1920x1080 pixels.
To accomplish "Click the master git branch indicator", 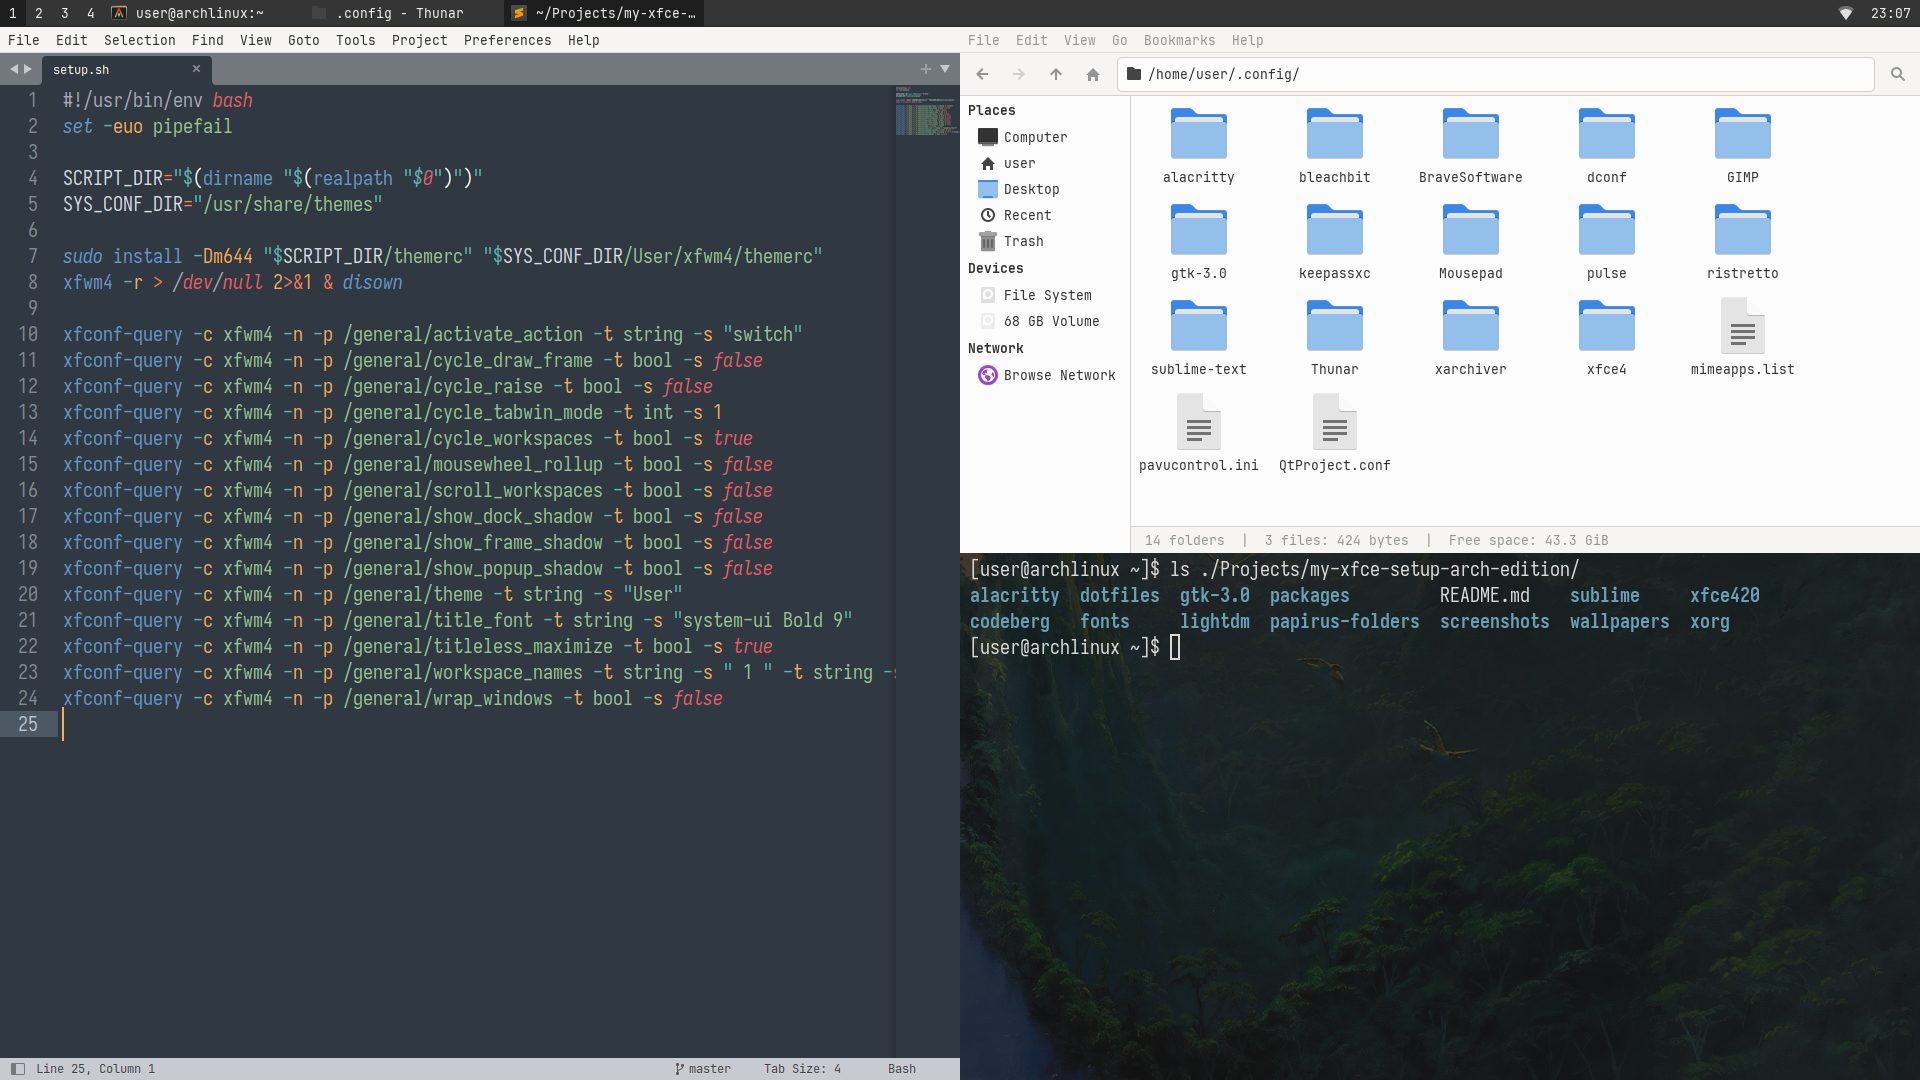I will click(x=703, y=1069).
